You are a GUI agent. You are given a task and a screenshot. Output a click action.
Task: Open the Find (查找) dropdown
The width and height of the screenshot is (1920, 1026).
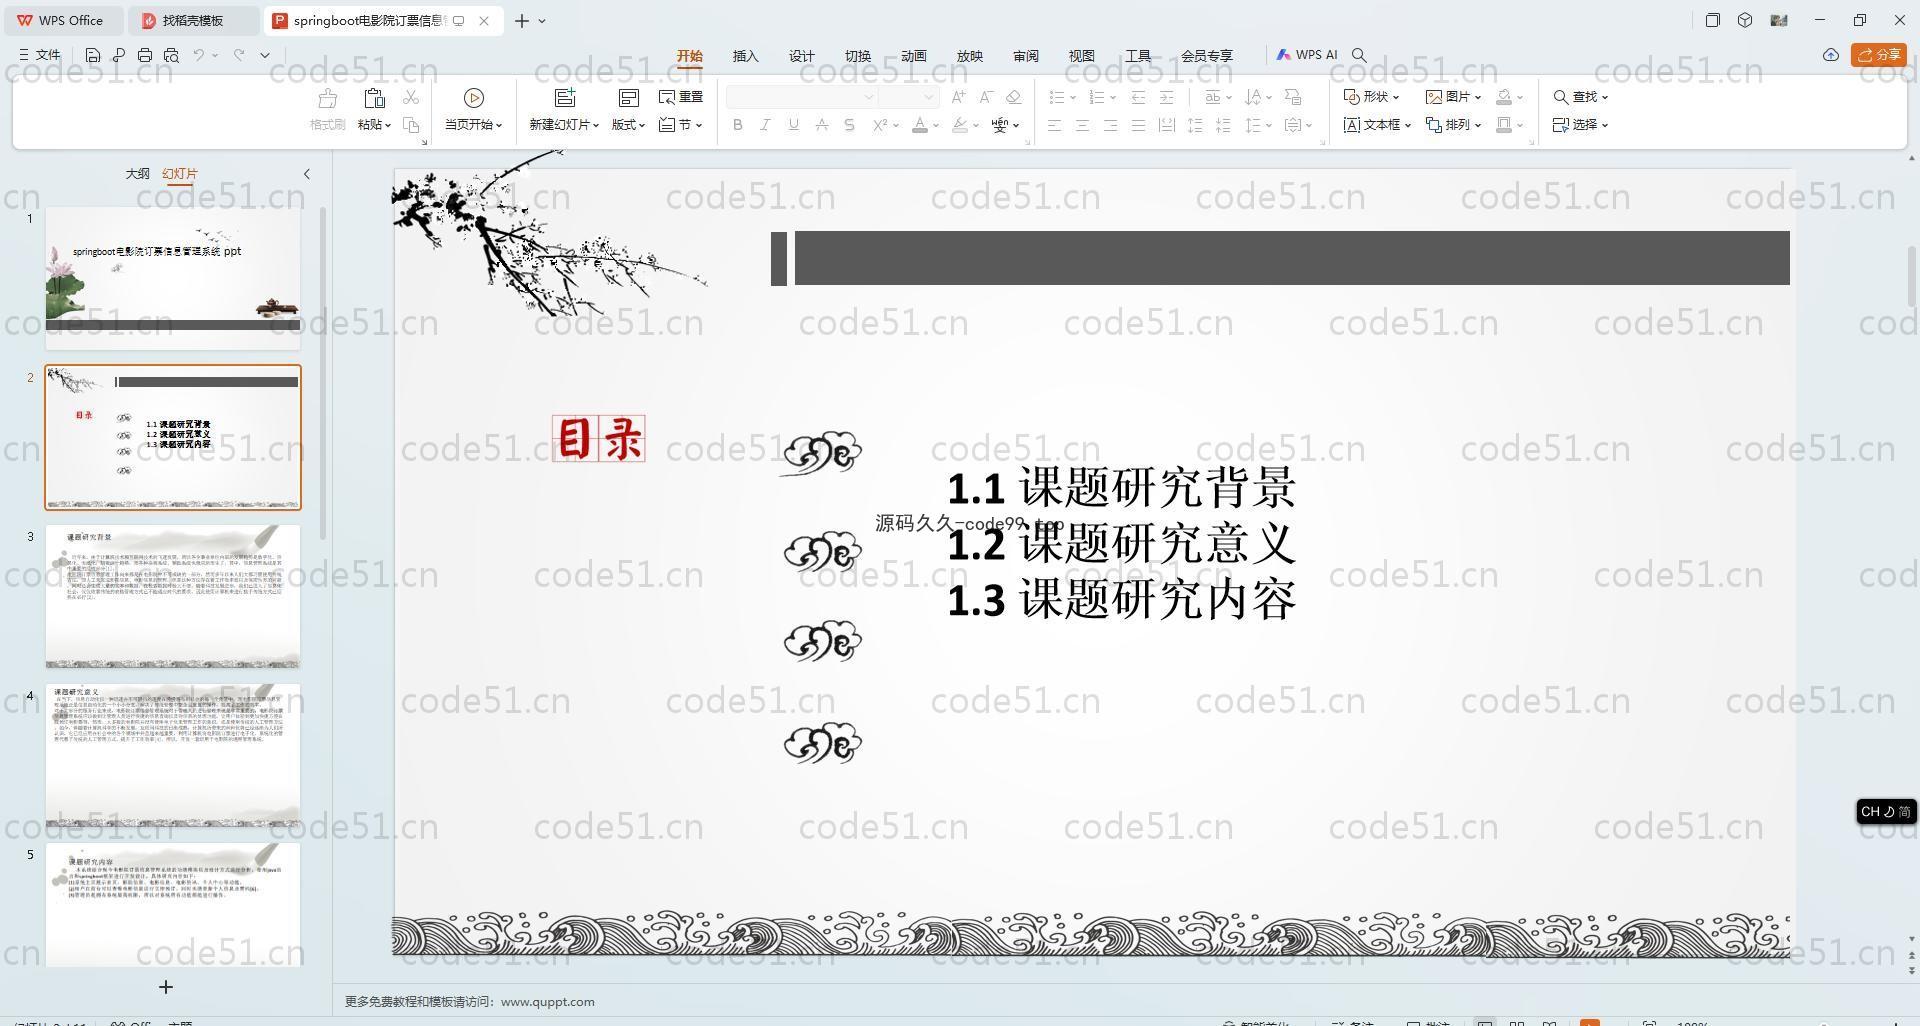click(1580, 97)
